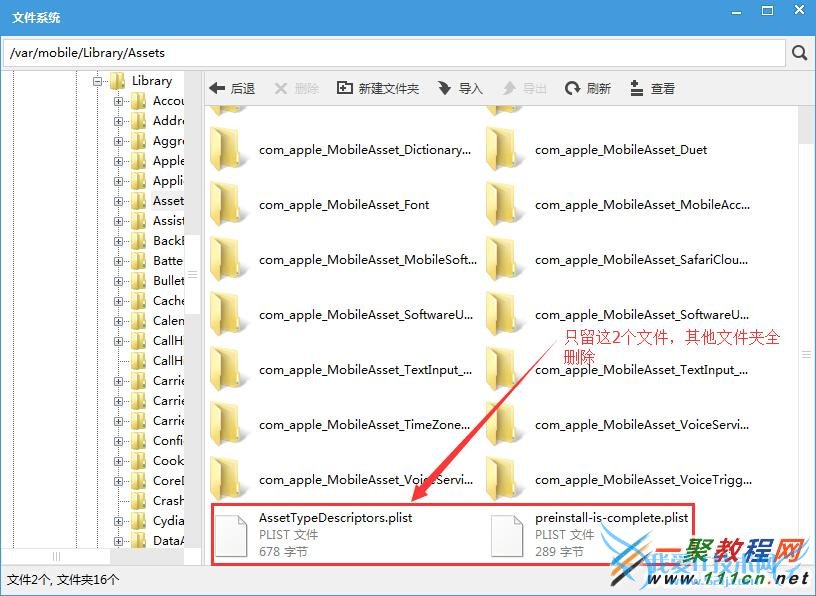The width and height of the screenshot is (816, 596).
Task: Expand the Cook tree node
Action: pos(118,461)
